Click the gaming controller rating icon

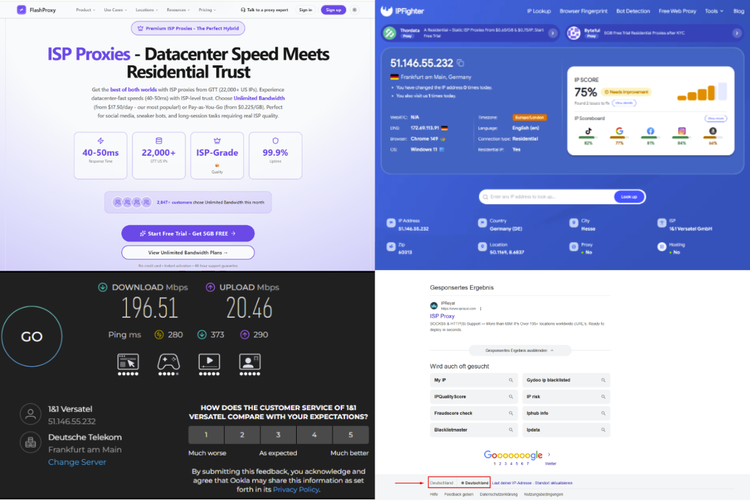pos(168,362)
